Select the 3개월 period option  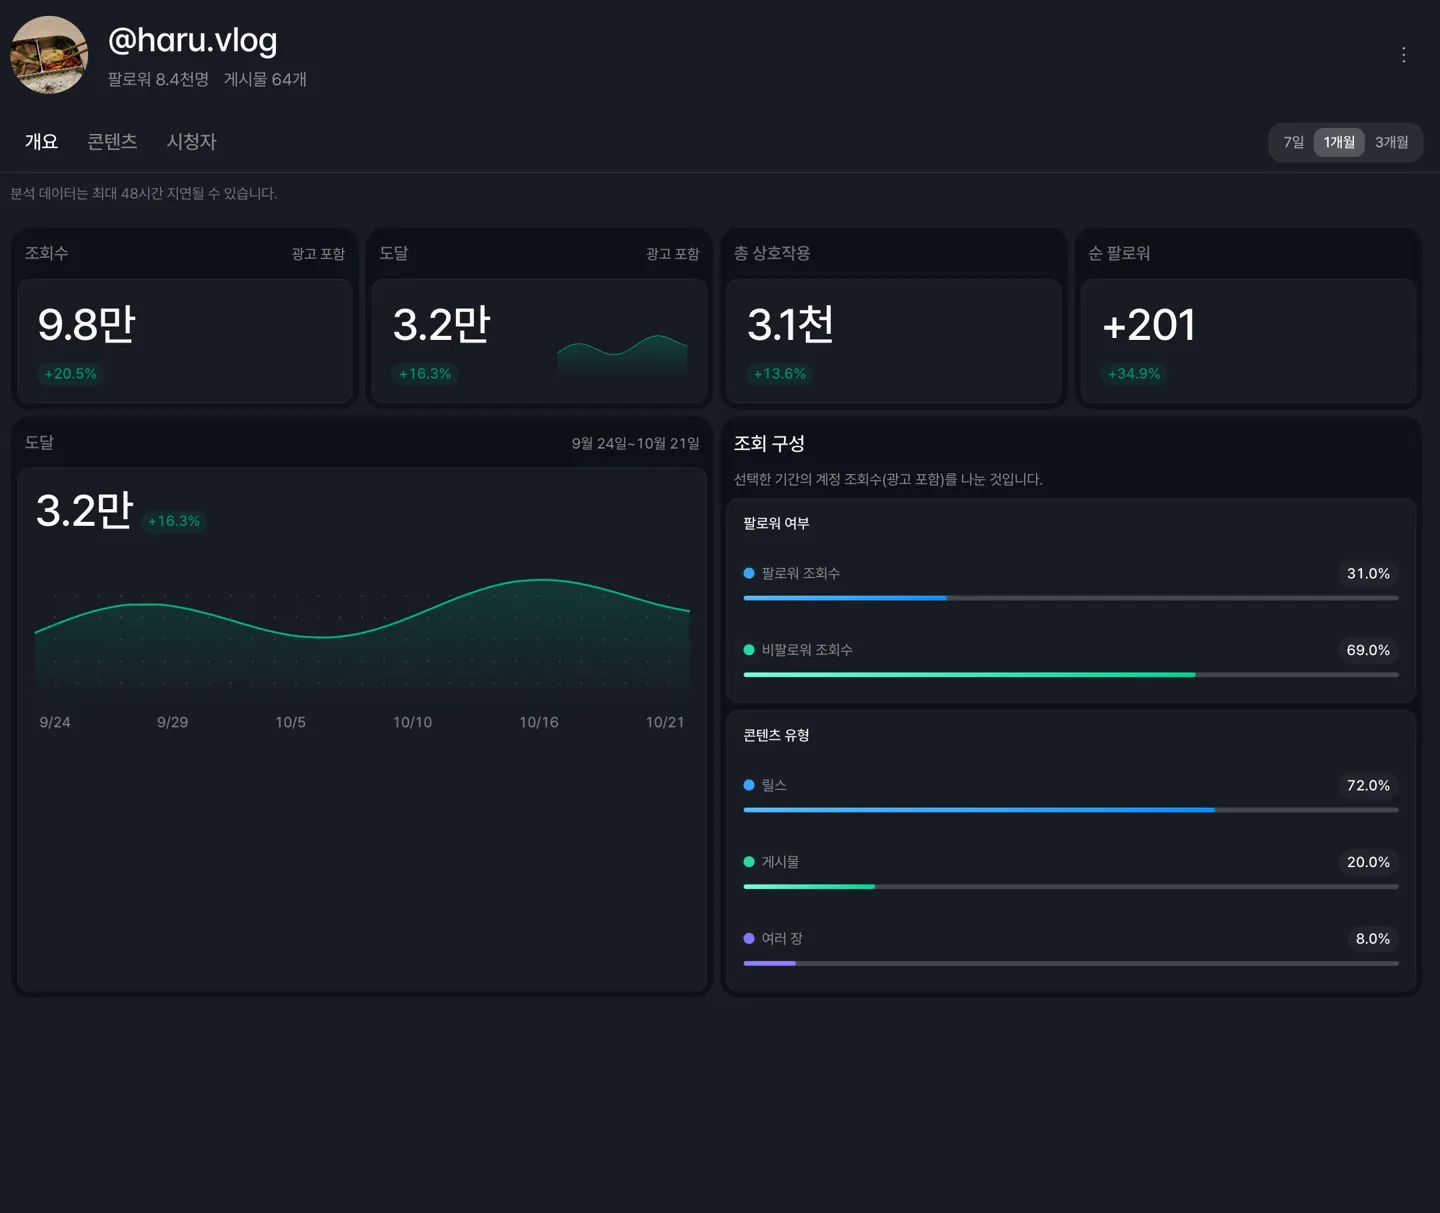coord(1391,142)
